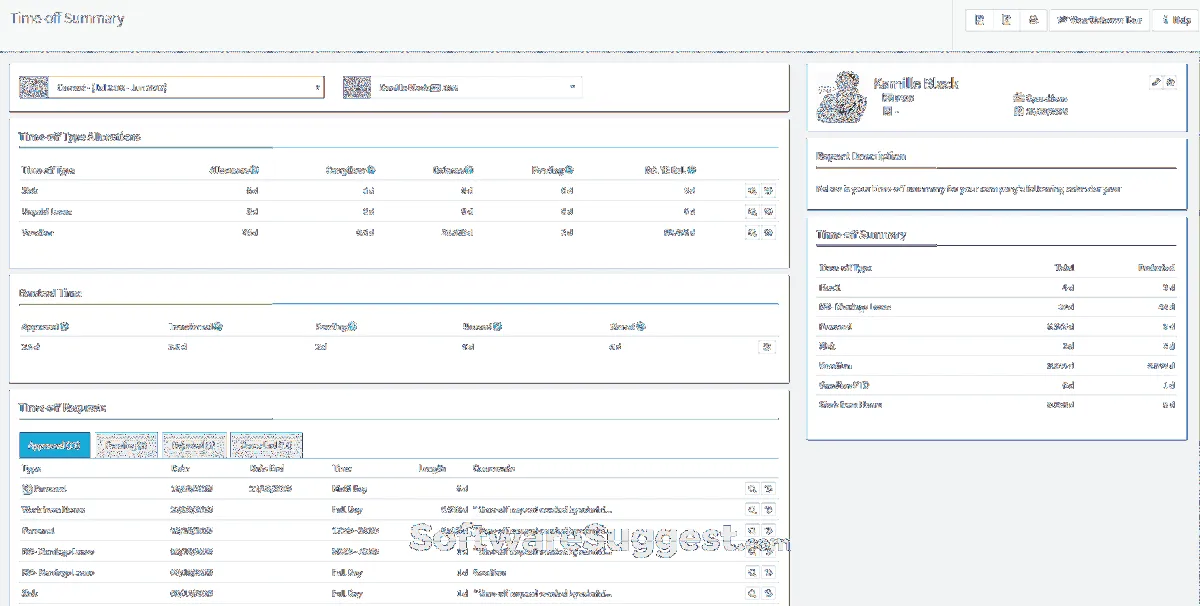Click info icon next to Carryover header
The width and height of the screenshot is (1200, 606).
[371, 171]
